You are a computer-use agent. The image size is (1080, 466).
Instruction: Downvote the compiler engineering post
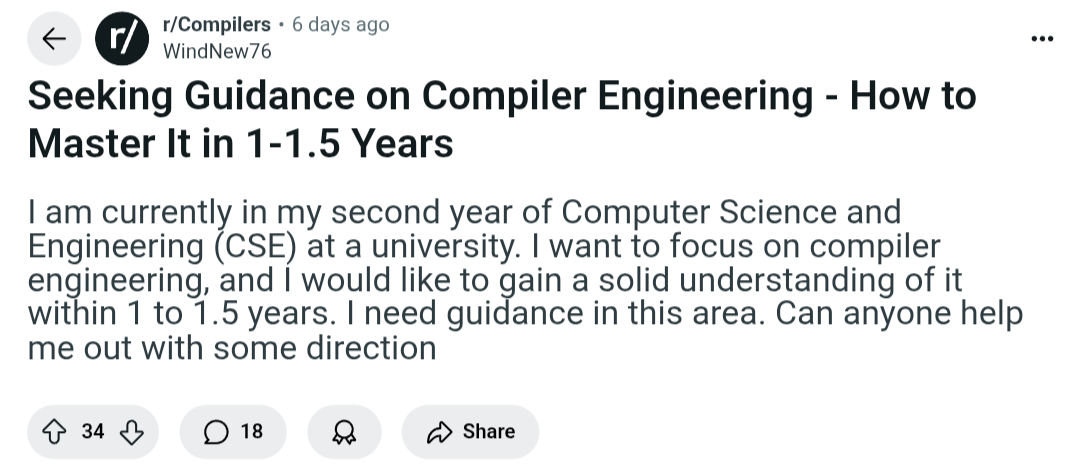click(x=132, y=432)
